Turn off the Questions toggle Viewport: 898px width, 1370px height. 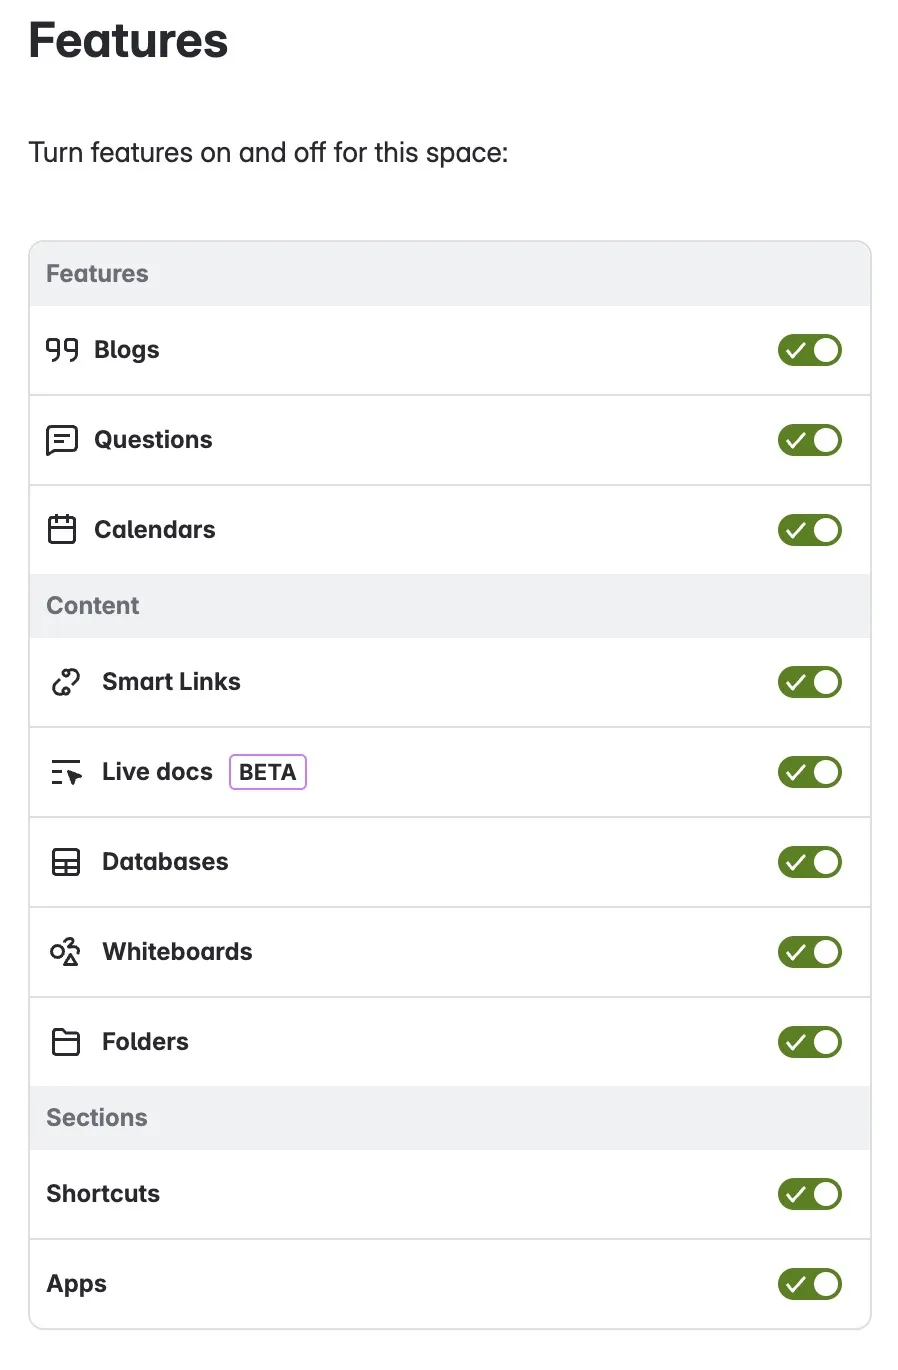click(810, 440)
